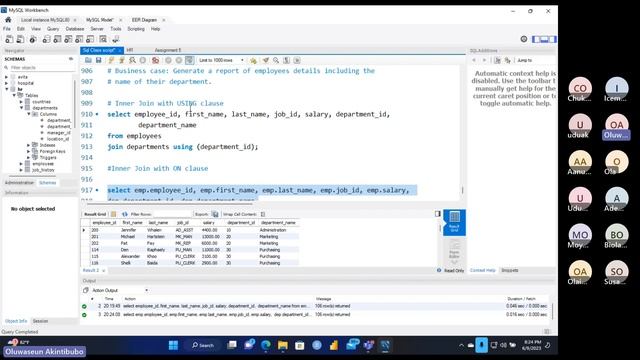Image resolution: width=640 pixels, height=360 pixels.
Task: Open the Limit to 1000 rows dropdown
Action: click(222, 60)
